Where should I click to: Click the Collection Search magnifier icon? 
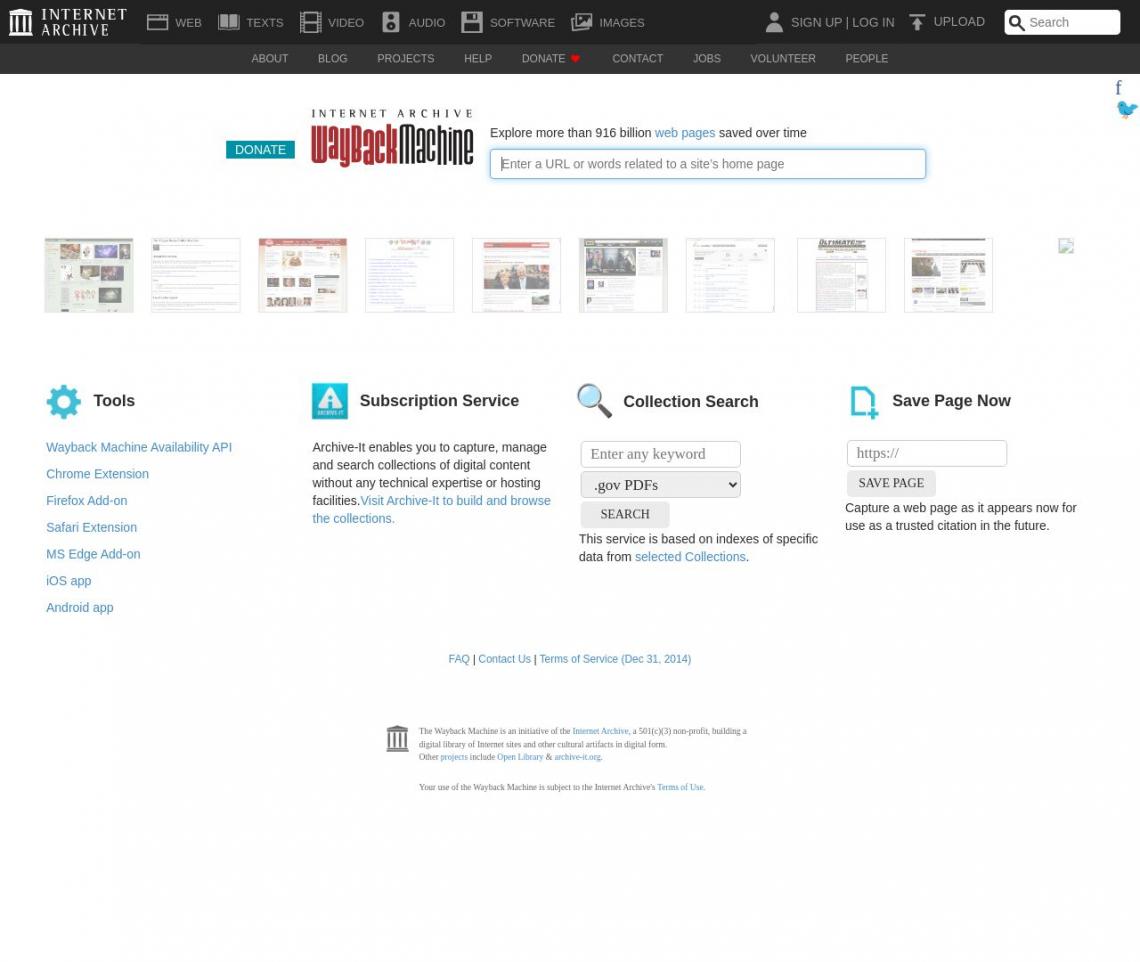(x=594, y=401)
